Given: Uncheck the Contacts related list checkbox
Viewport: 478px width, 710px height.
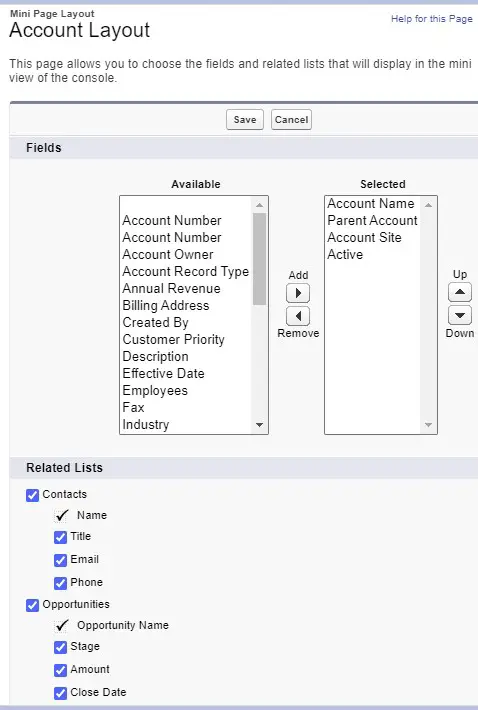Looking at the screenshot, I should point(32,495).
